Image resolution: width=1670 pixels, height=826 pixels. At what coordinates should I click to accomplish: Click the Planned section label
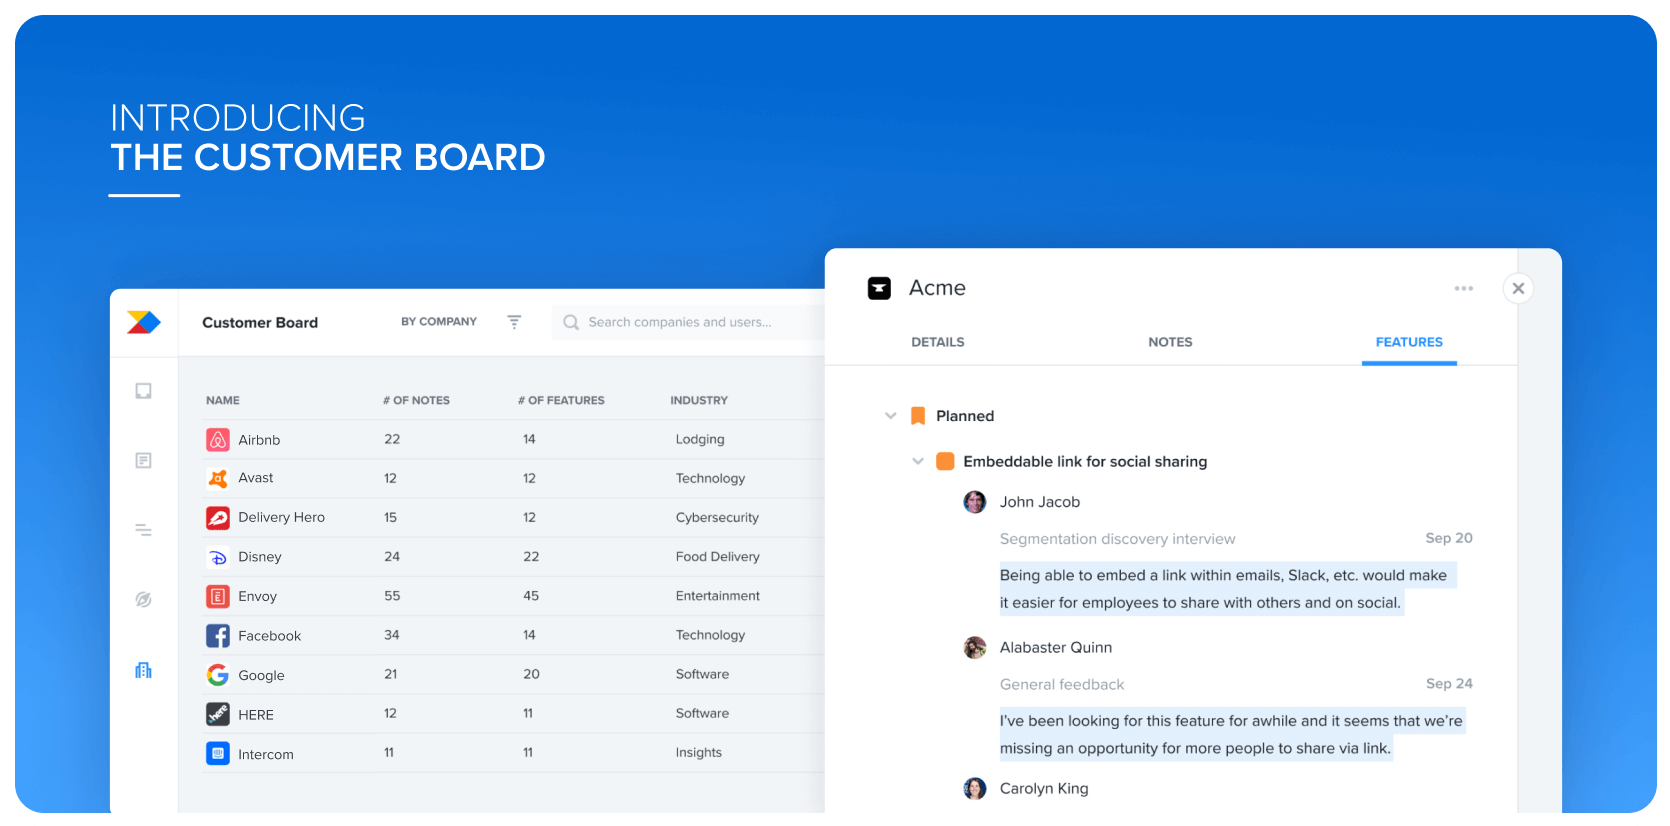point(965,416)
